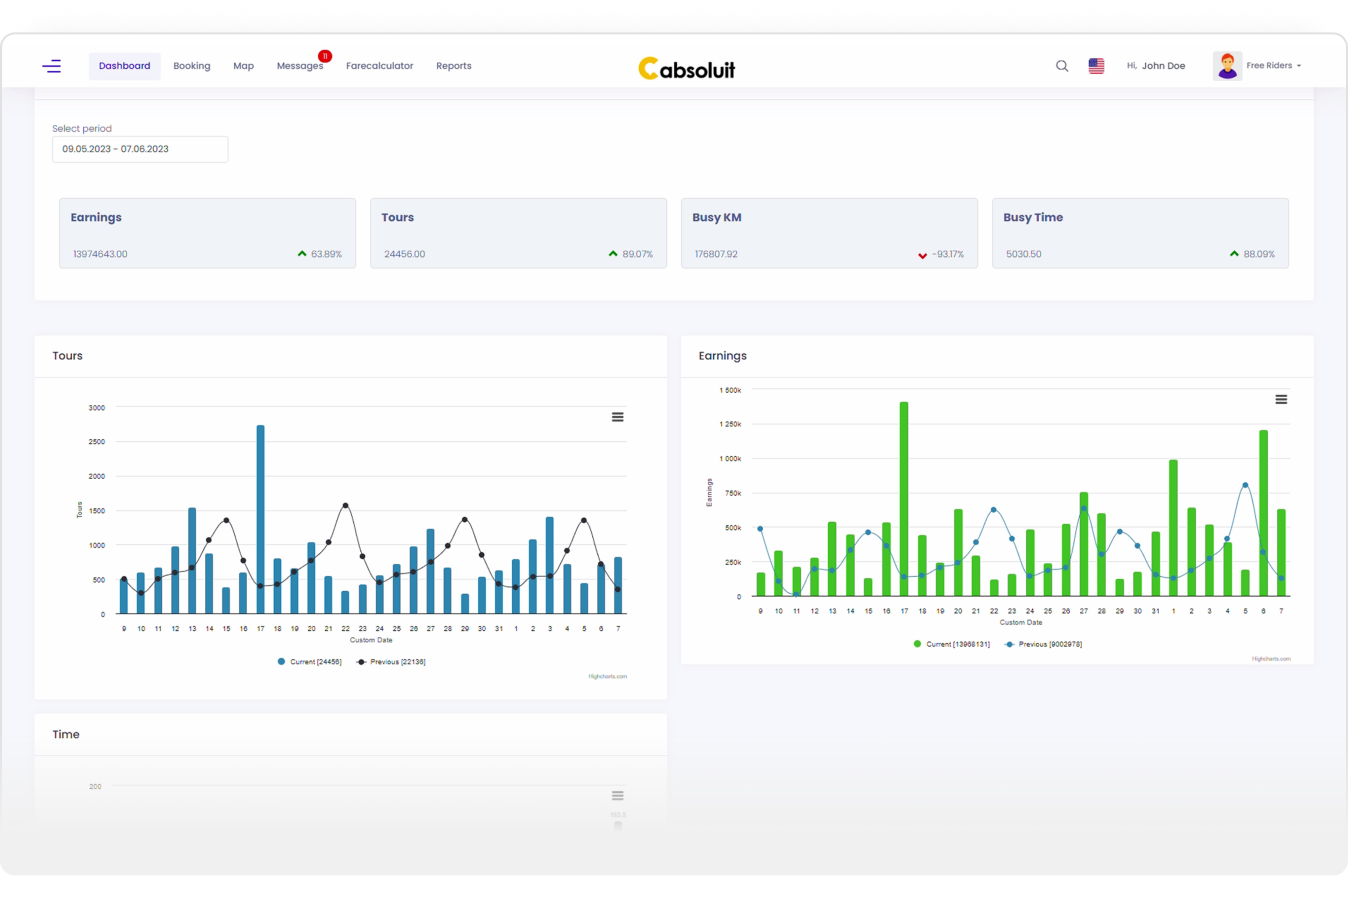Screen dimensions: 1348x897
Task: Open the hamburger sidebar menu icon
Action: click(52, 66)
